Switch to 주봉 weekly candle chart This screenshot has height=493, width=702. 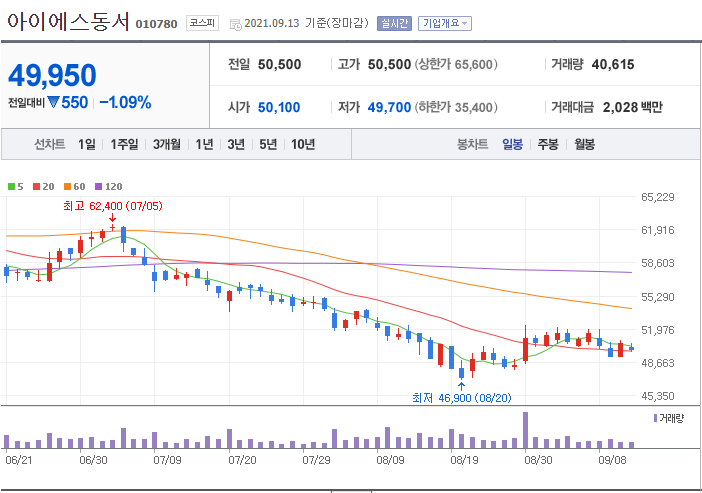pyautogui.click(x=548, y=144)
